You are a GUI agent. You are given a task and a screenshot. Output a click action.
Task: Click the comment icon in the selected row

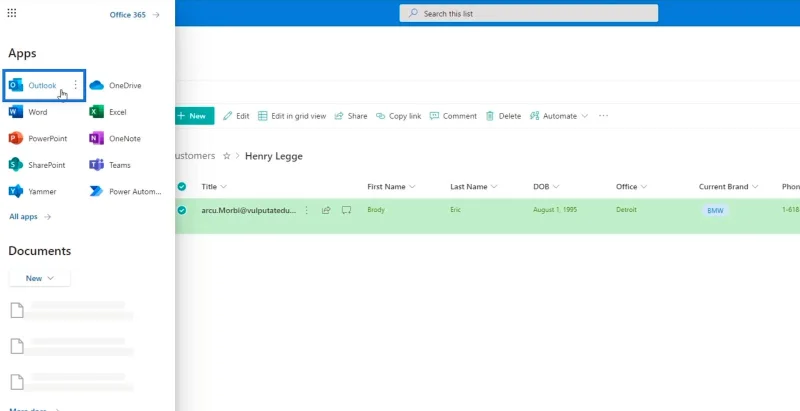[346, 210]
